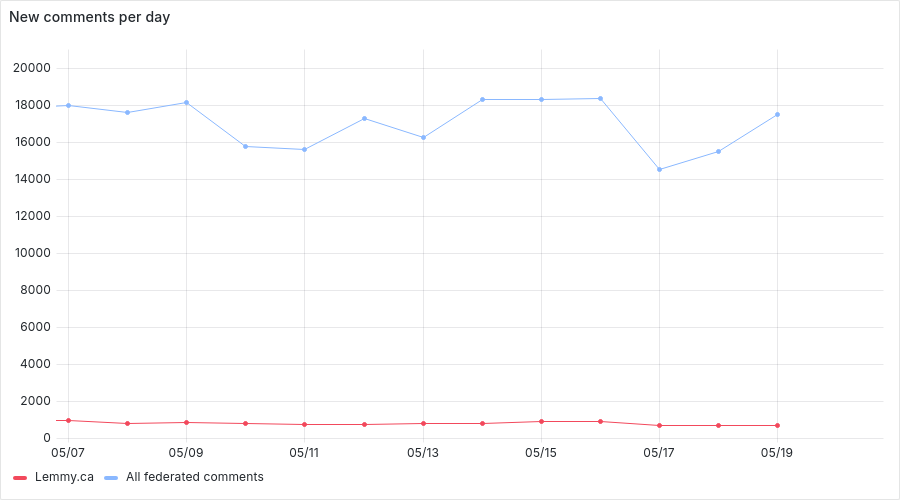The image size is (900, 500).
Task: Select the blue data point at 05/15
Action: [541, 100]
